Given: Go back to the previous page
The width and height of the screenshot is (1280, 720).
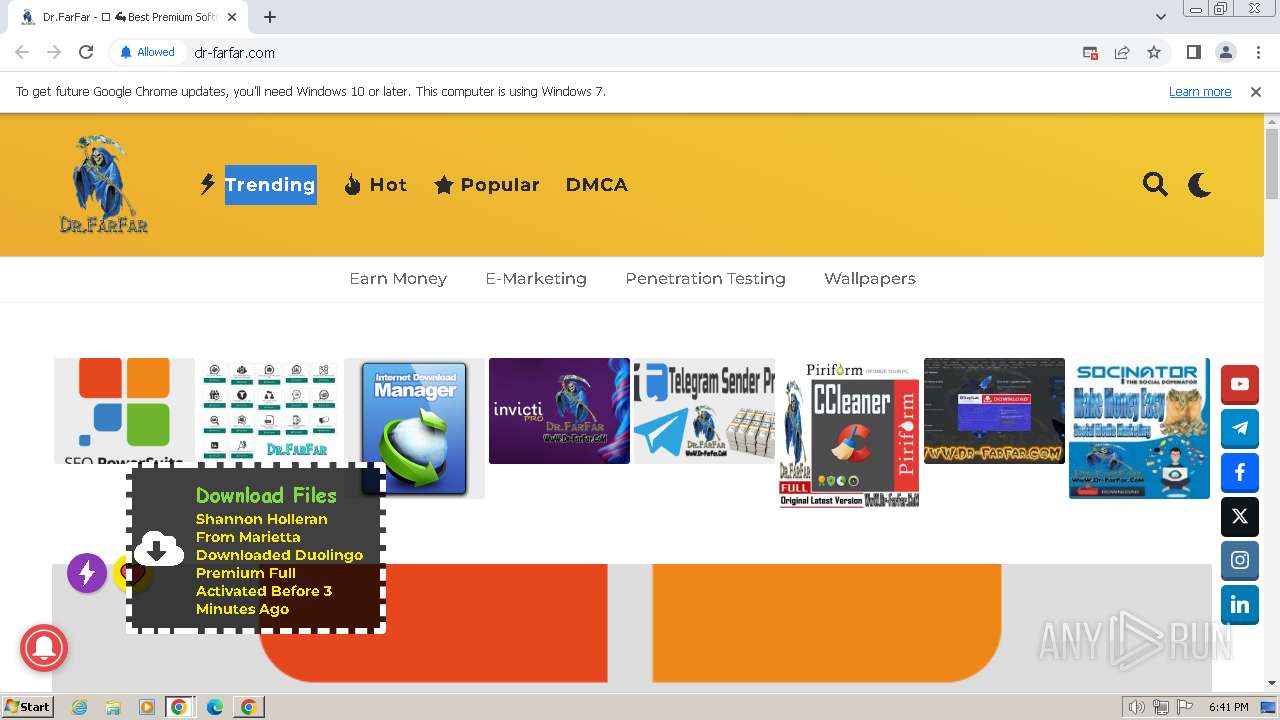Looking at the screenshot, I should pos(22,52).
